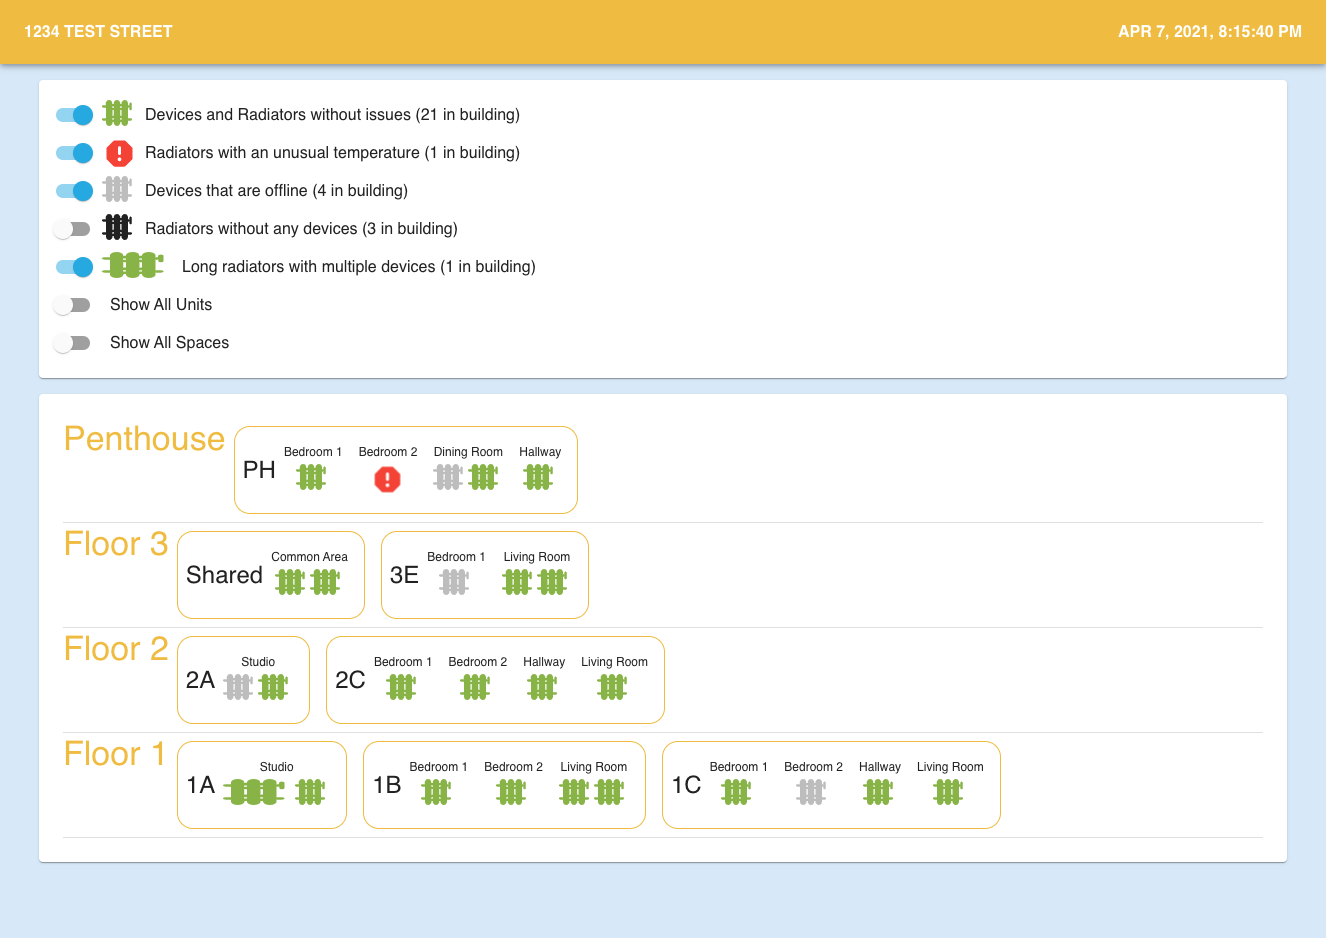The image size is (1326, 938).
Task: Click the 2C unit label
Action: tap(350, 680)
